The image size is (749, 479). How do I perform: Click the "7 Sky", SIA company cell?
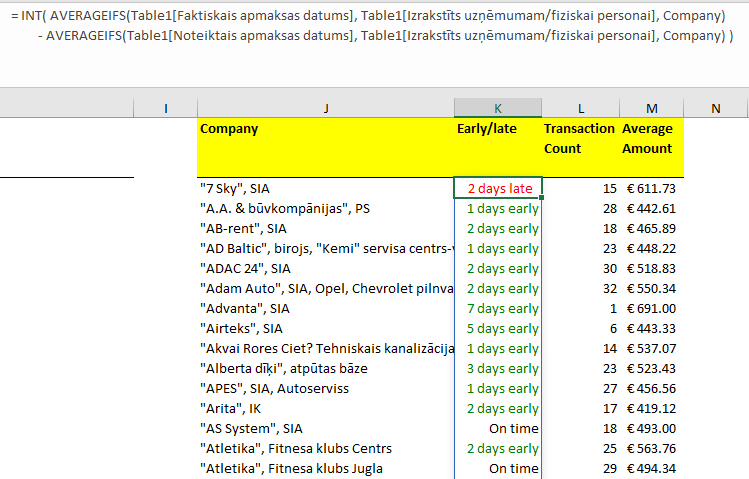click(x=326, y=188)
